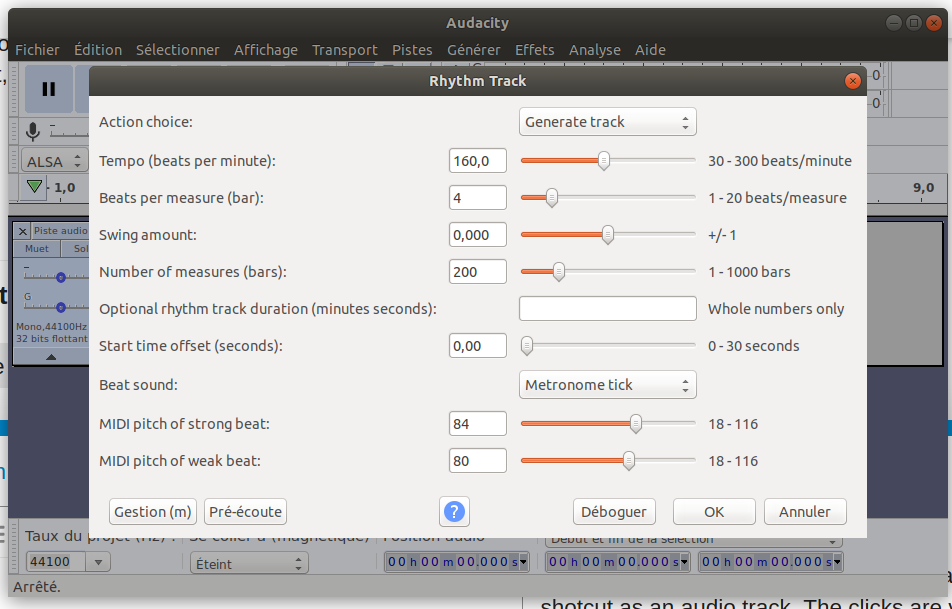The image size is (952, 609).
Task: Open the Aide menu
Action: tap(650, 50)
